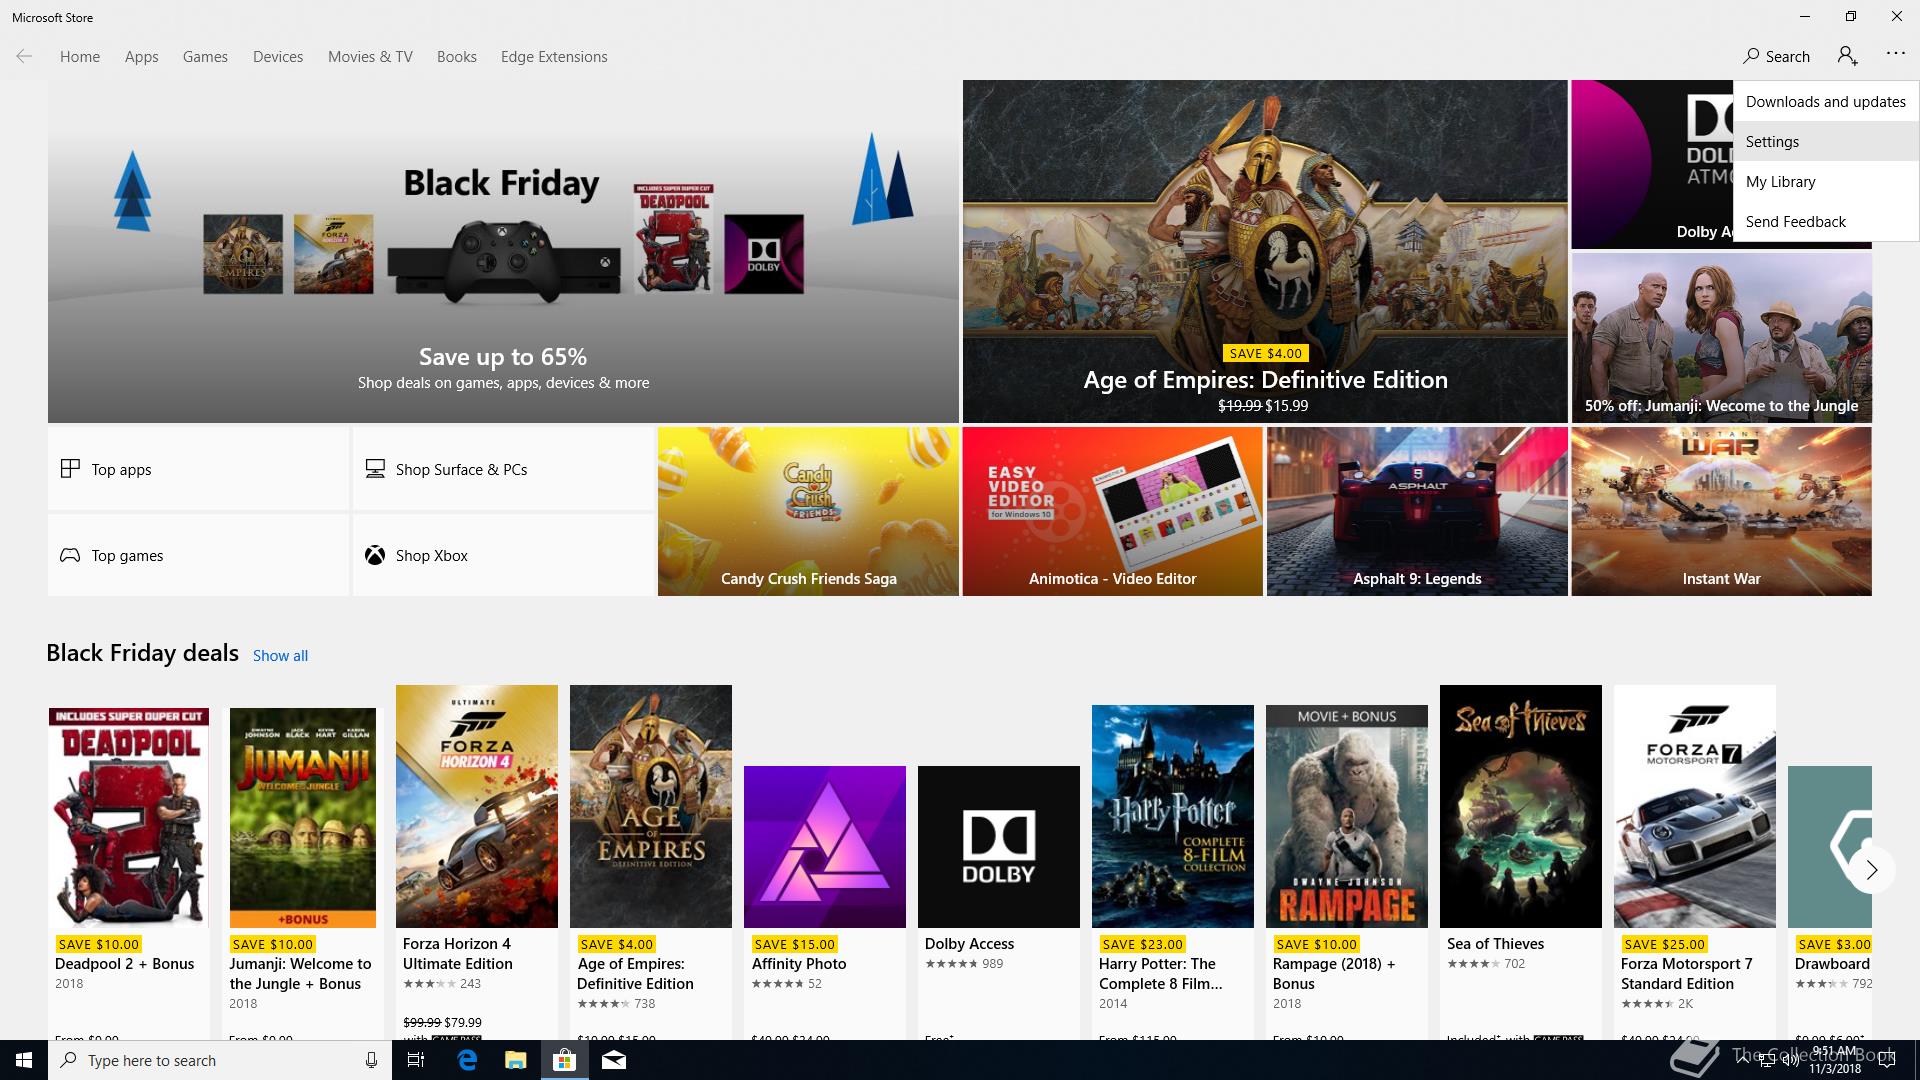Open the Instant War tile
Viewport: 1920px width, 1080px height.
pyautogui.click(x=1721, y=511)
